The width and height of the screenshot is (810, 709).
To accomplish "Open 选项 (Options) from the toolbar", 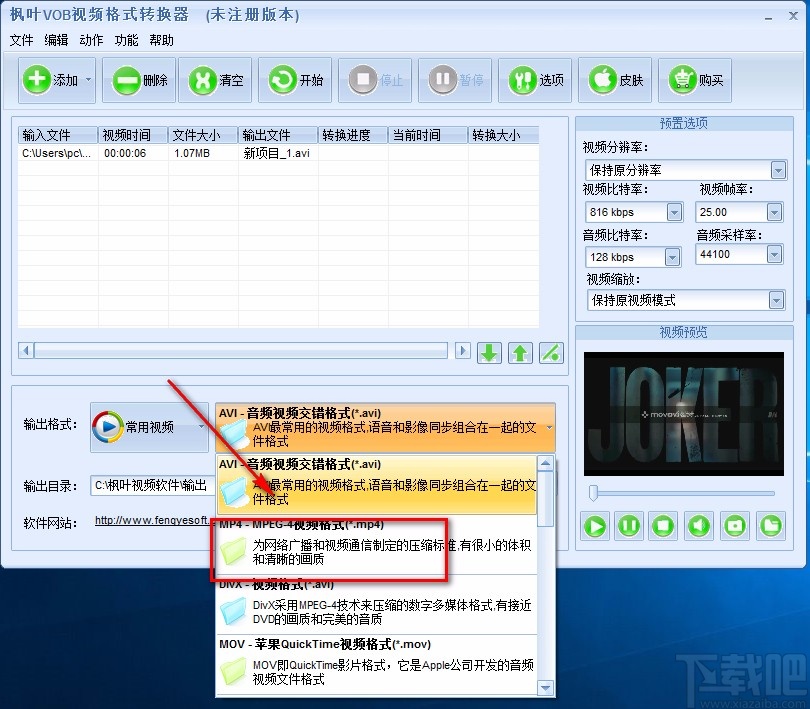I will [537, 80].
